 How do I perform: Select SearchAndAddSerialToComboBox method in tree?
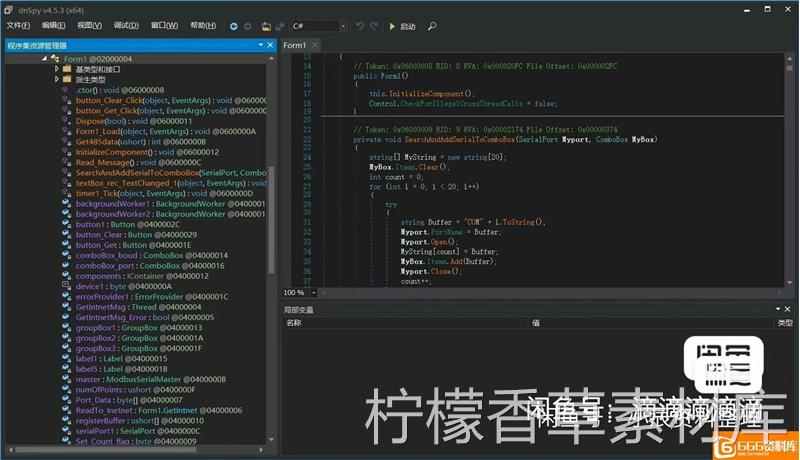click(171, 172)
